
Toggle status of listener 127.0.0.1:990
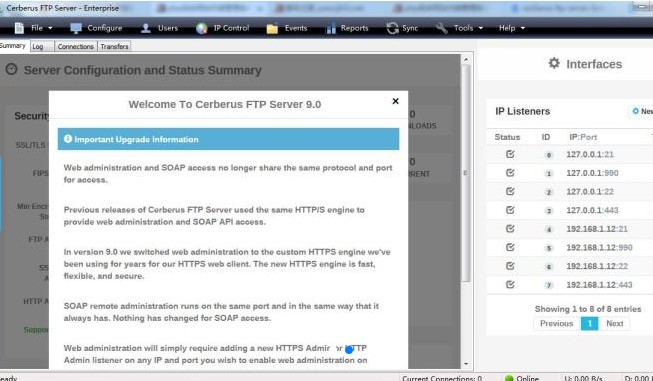[x=510, y=173]
